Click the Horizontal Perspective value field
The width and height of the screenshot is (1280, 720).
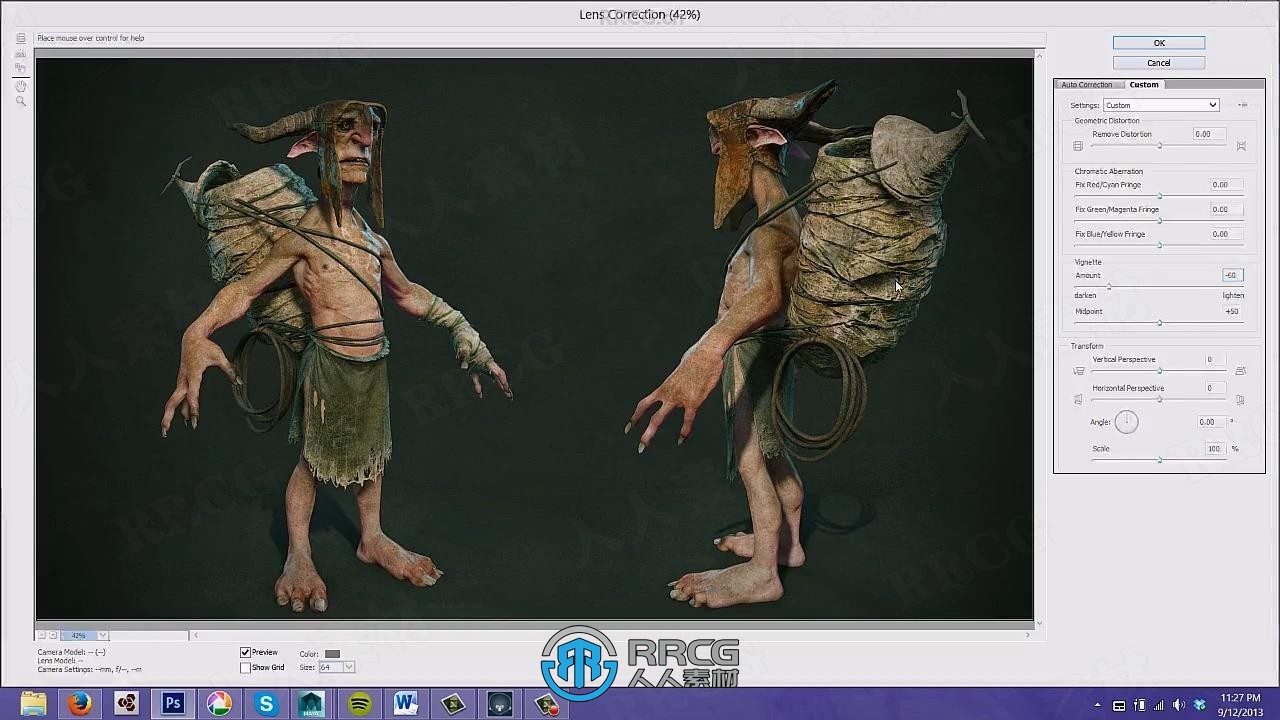(x=1215, y=388)
